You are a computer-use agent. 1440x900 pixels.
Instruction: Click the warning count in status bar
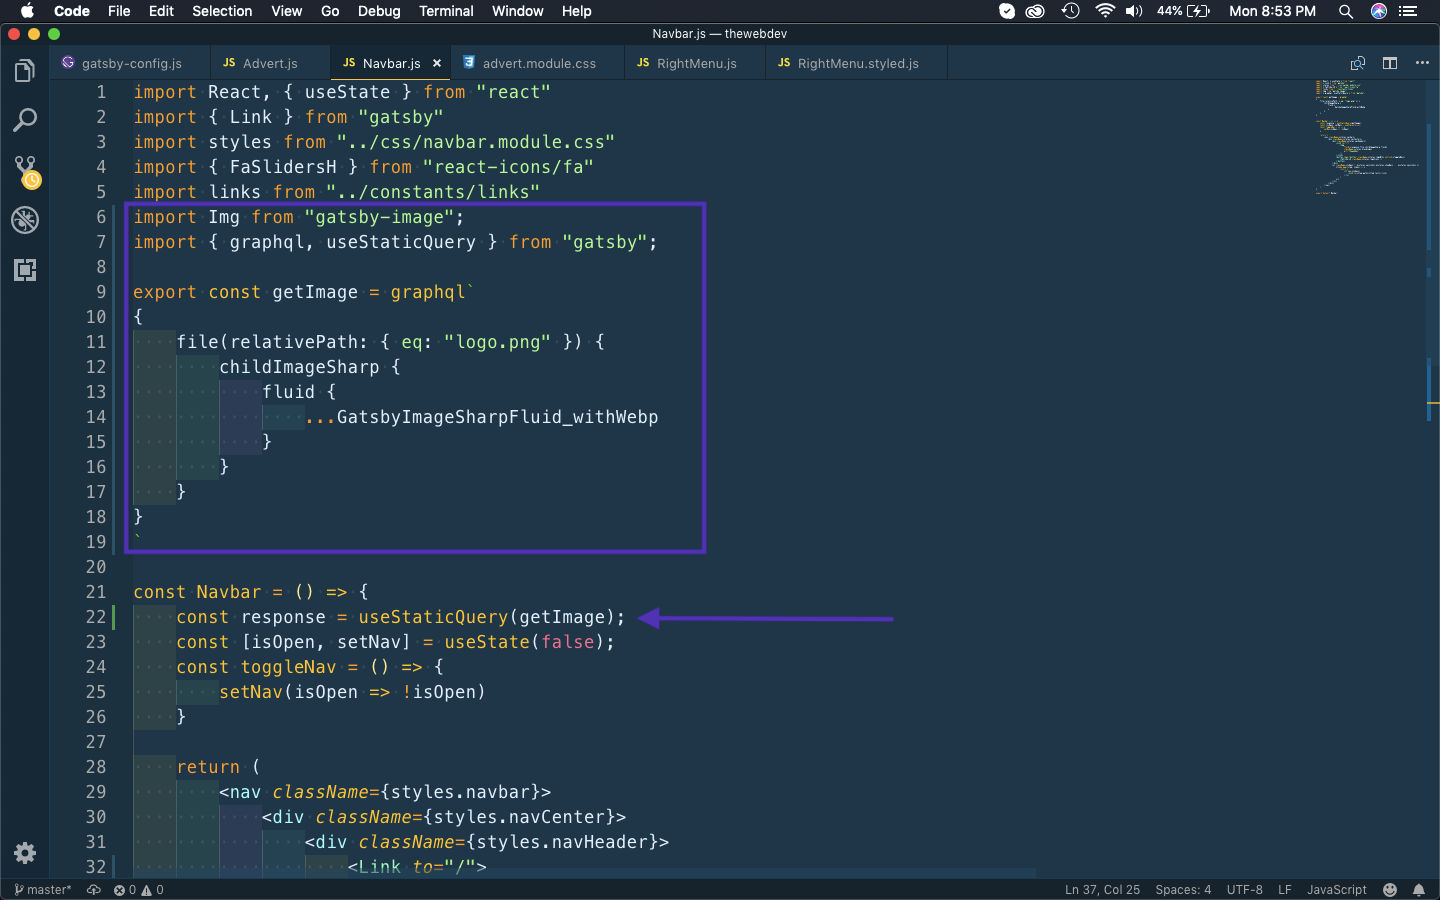[x=152, y=890]
